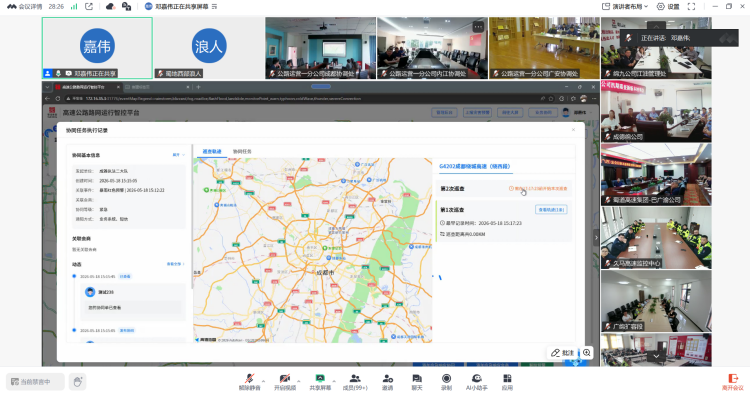Click the 查看全部 link under 动态

[x=175, y=264]
